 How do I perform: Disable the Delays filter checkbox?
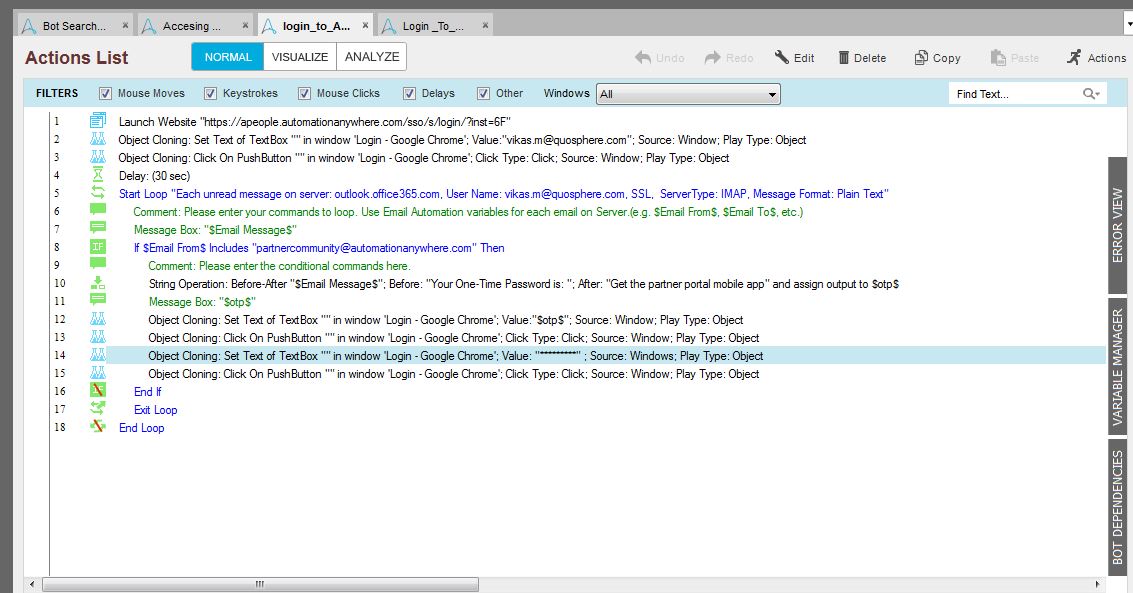pos(409,94)
